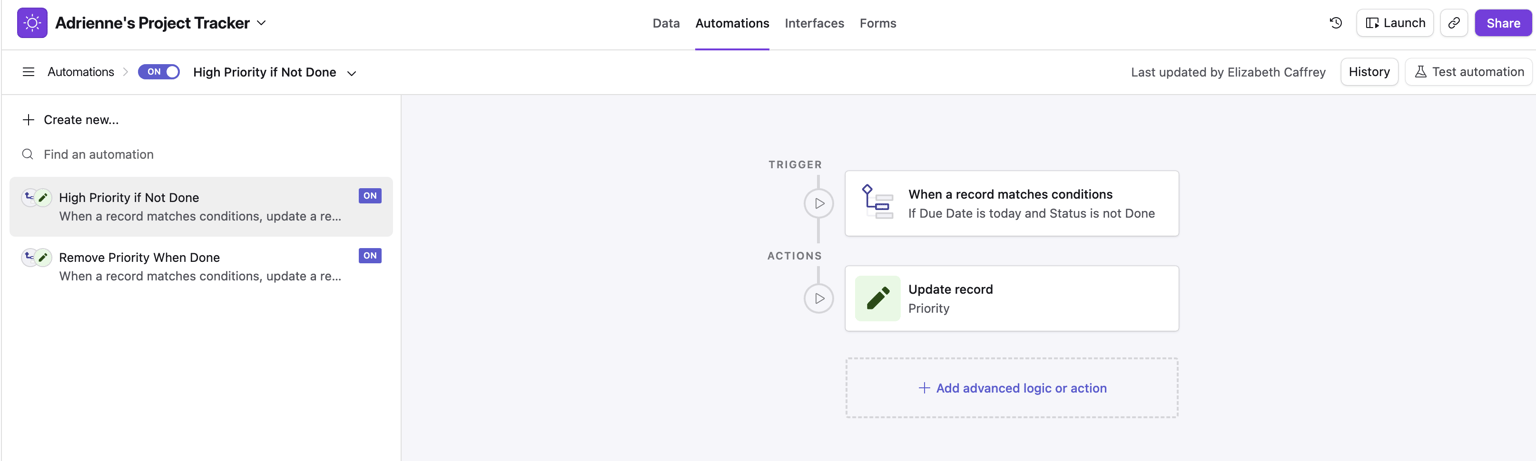
Task: Expand Adrienne's Project Tracker base dropdown
Action: (262, 23)
